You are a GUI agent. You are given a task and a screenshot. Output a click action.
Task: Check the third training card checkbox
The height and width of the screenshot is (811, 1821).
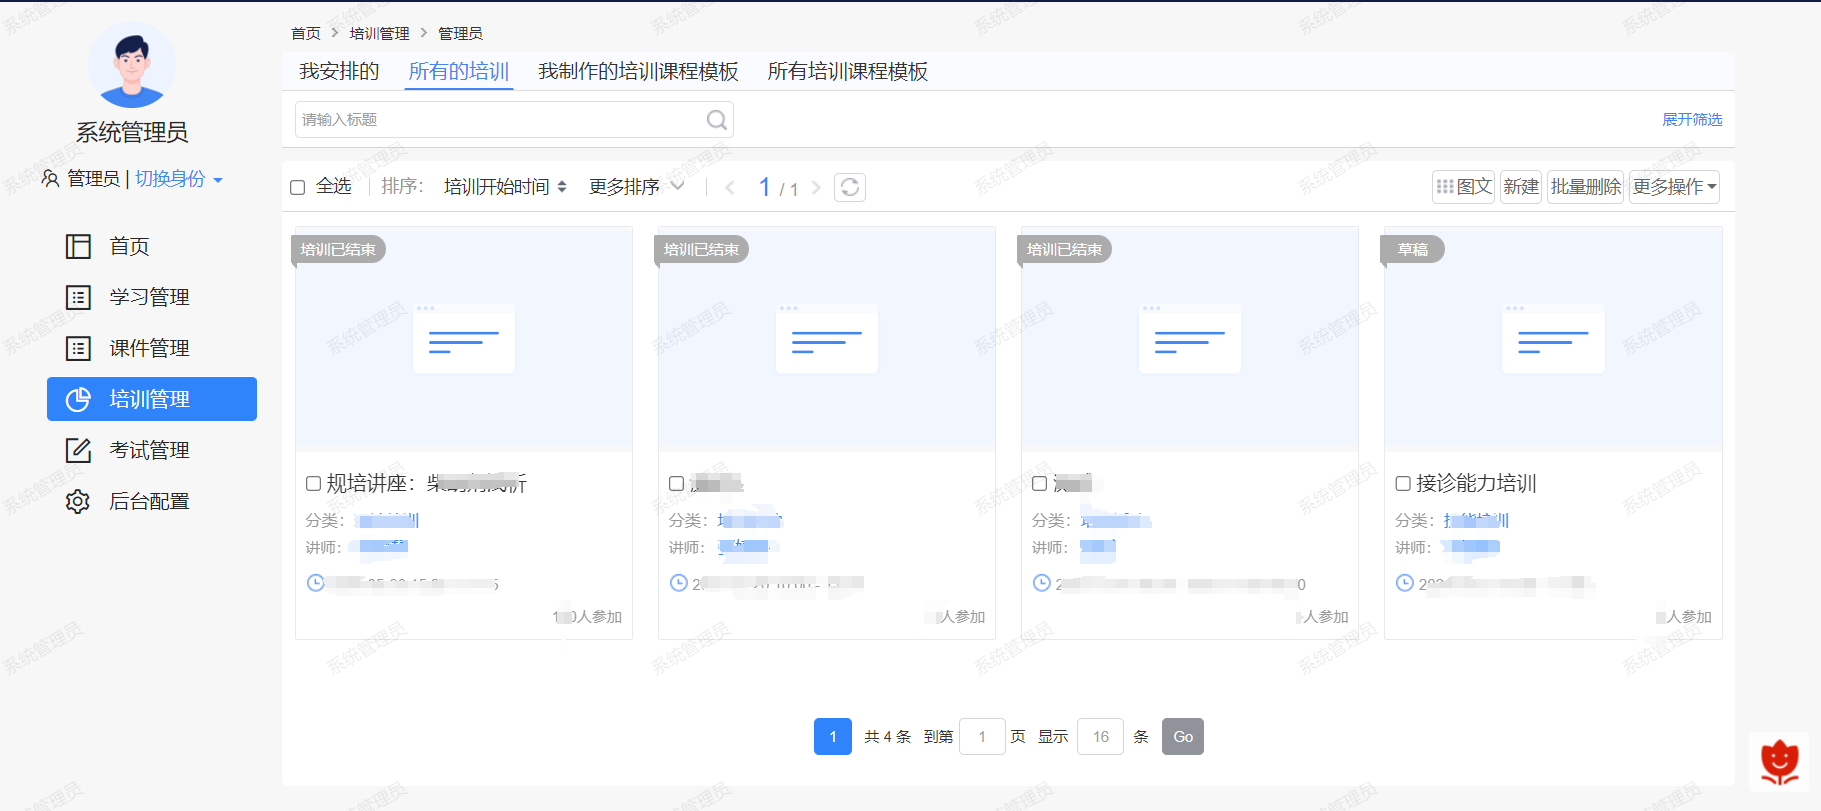coord(1039,484)
